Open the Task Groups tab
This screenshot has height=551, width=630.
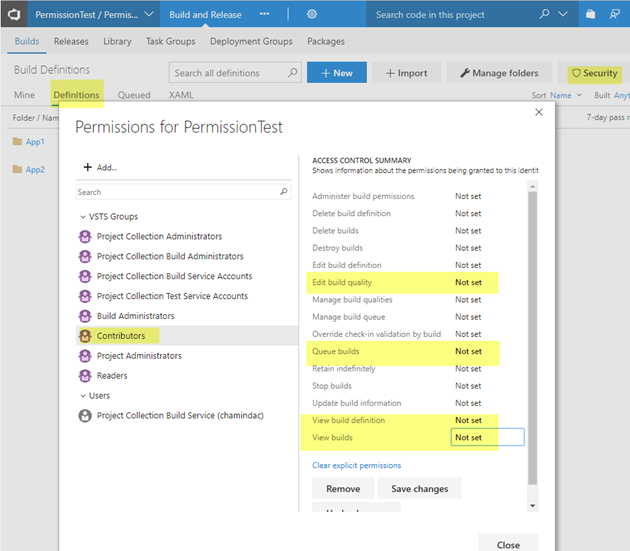click(x=170, y=41)
